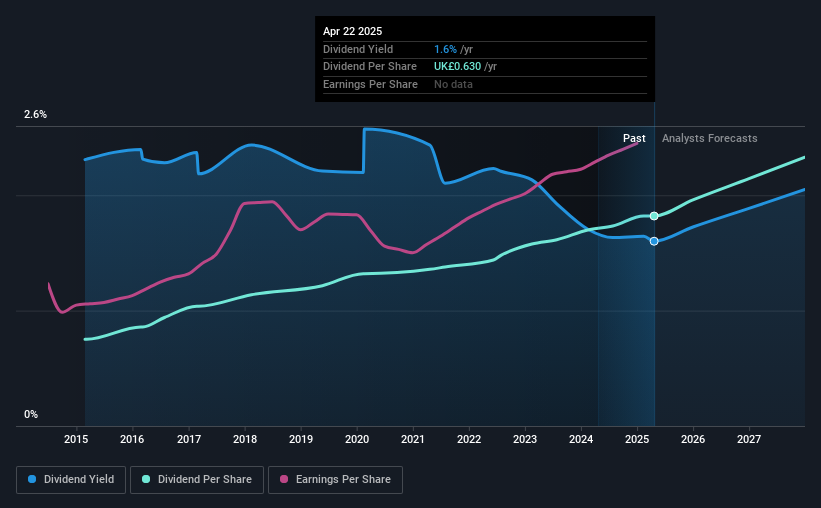Select the 2025 x-axis label
Image resolution: width=821 pixels, height=508 pixels.
point(637,439)
